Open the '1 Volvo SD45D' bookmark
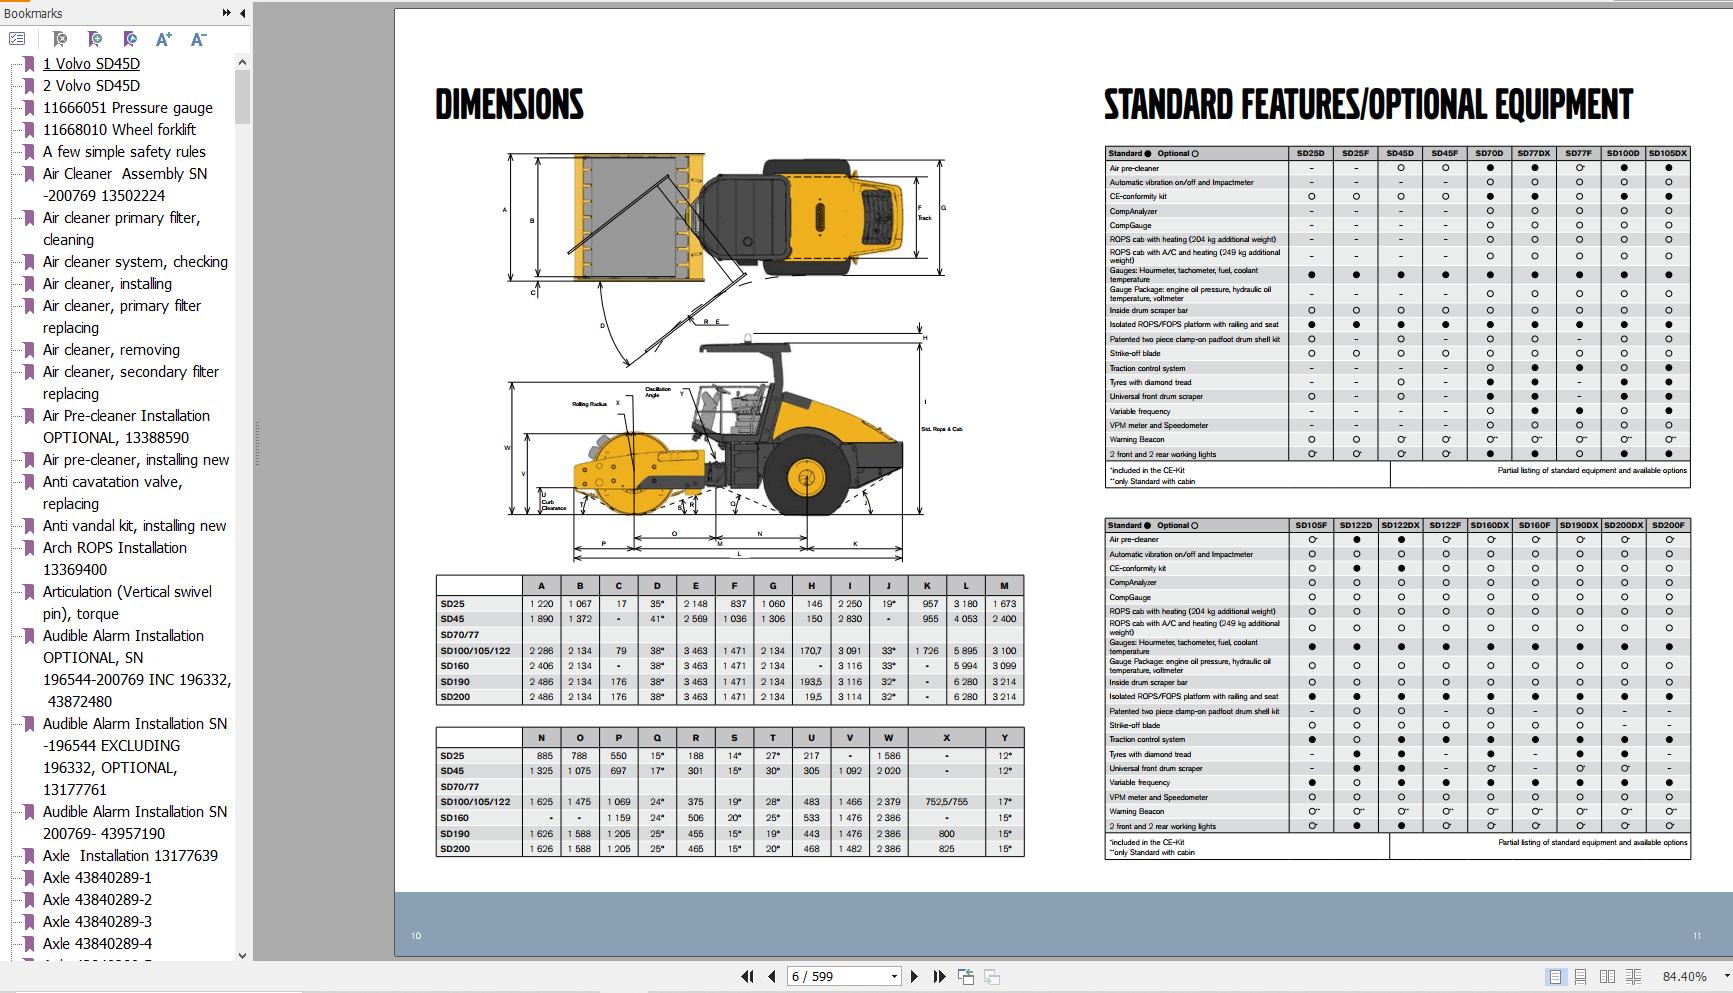Viewport: 1733px width, 993px height. (91, 63)
